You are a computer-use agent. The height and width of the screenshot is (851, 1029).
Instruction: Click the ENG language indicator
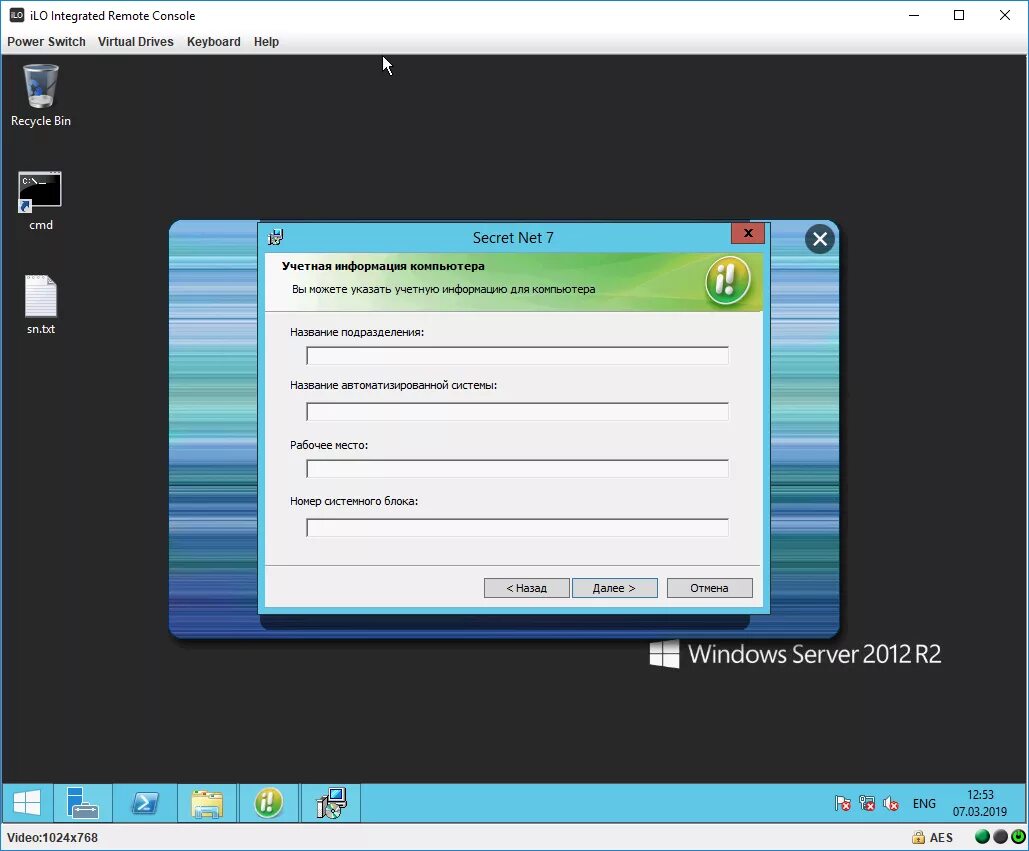[924, 803]
